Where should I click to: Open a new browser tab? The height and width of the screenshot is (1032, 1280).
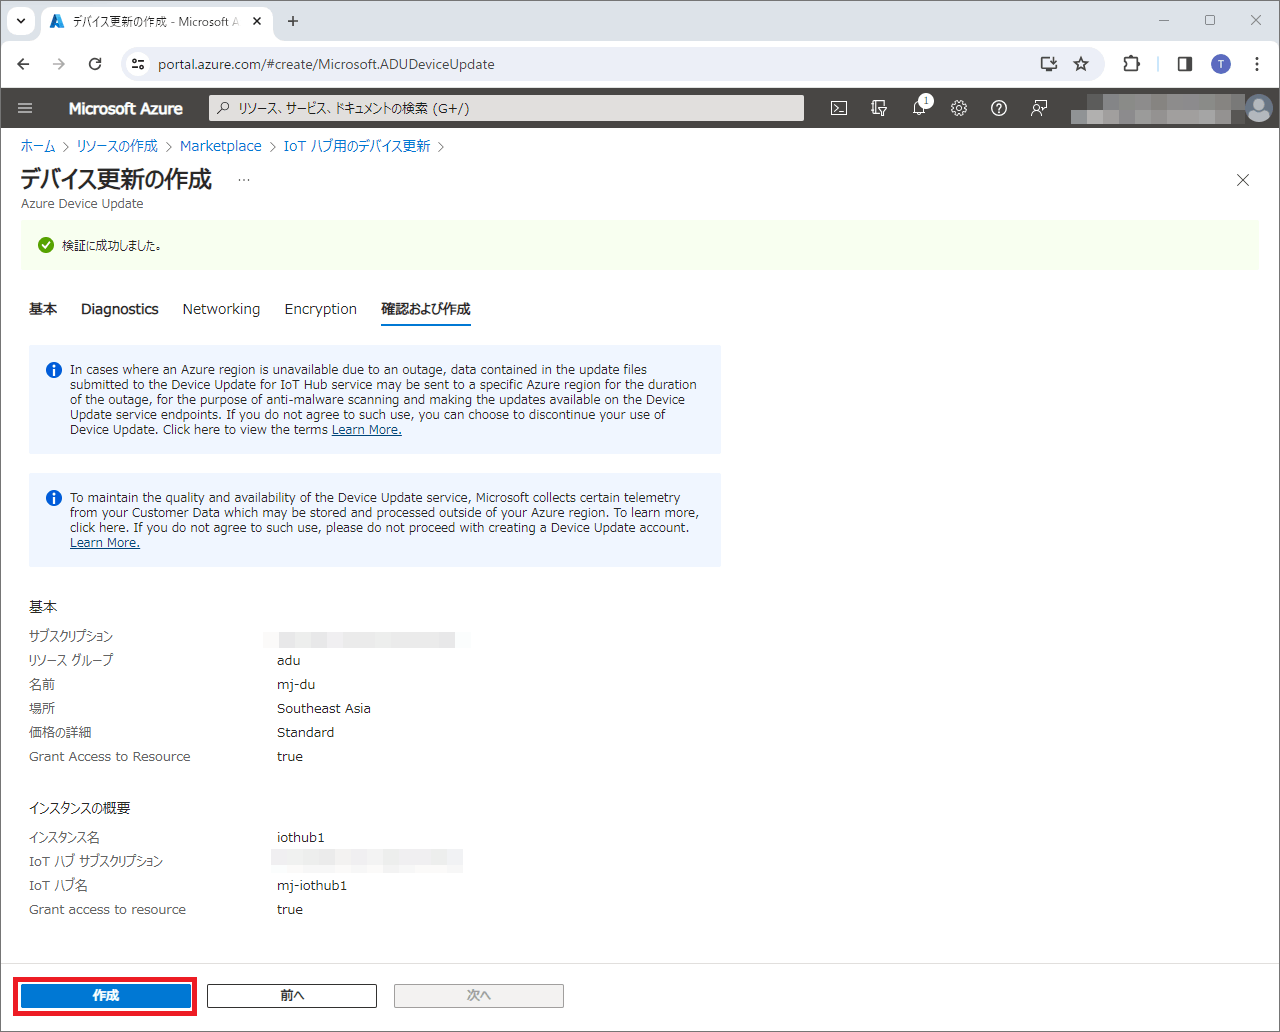coord(293,21)
